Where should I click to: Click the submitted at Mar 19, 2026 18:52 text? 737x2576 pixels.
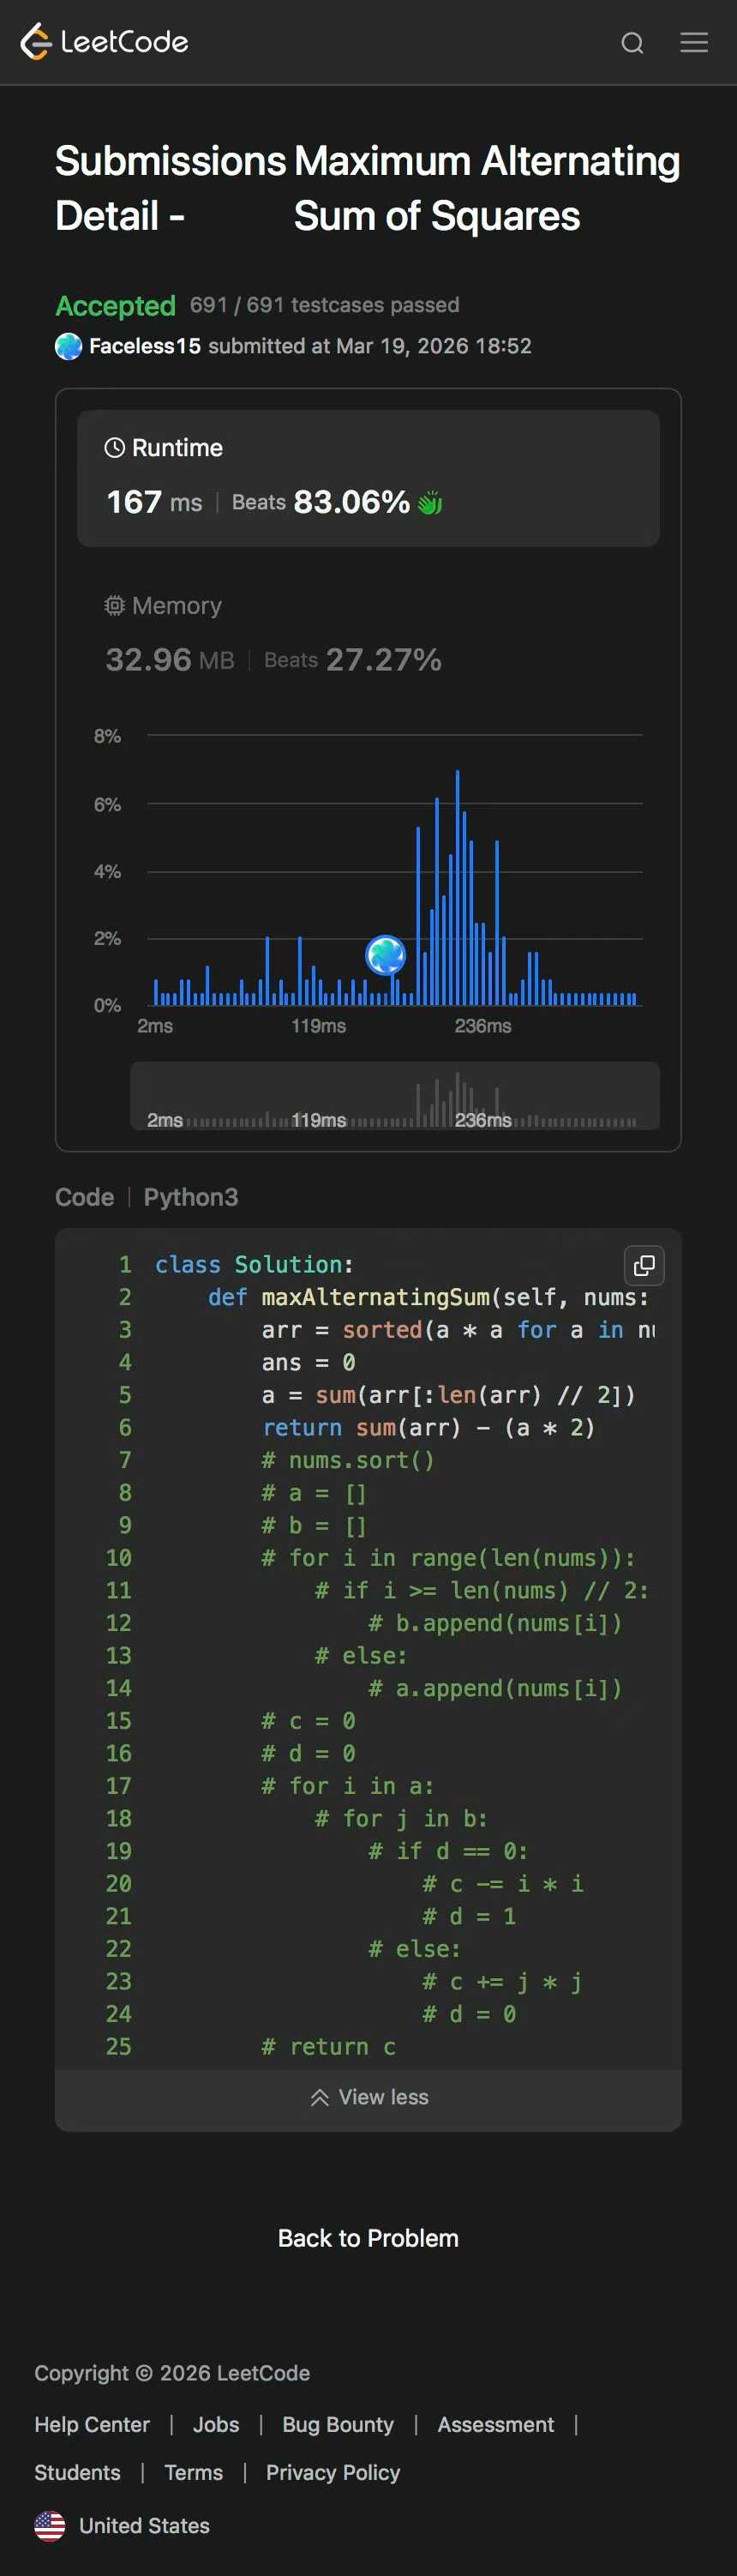tap(370, 346)
